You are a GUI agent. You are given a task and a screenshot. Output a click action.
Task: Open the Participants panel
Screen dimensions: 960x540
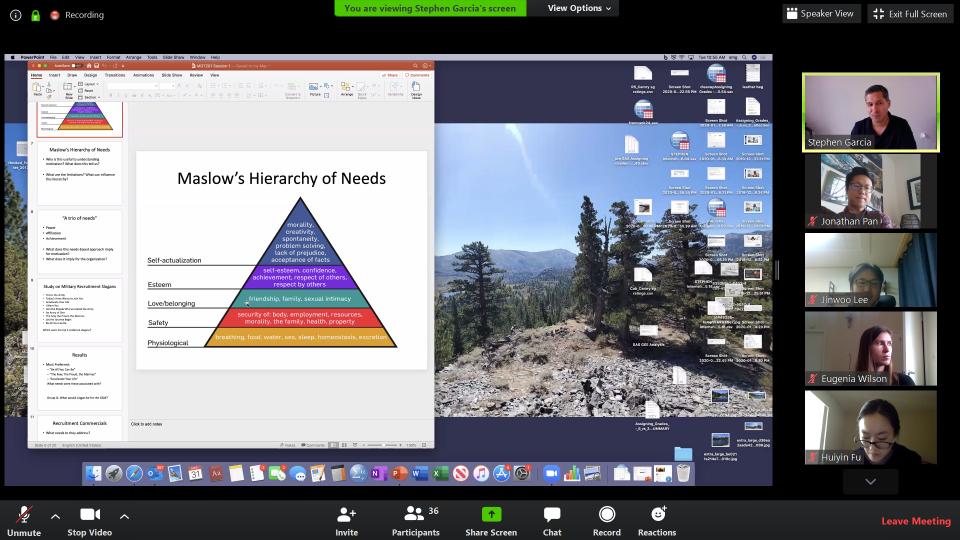click(414, 515)
